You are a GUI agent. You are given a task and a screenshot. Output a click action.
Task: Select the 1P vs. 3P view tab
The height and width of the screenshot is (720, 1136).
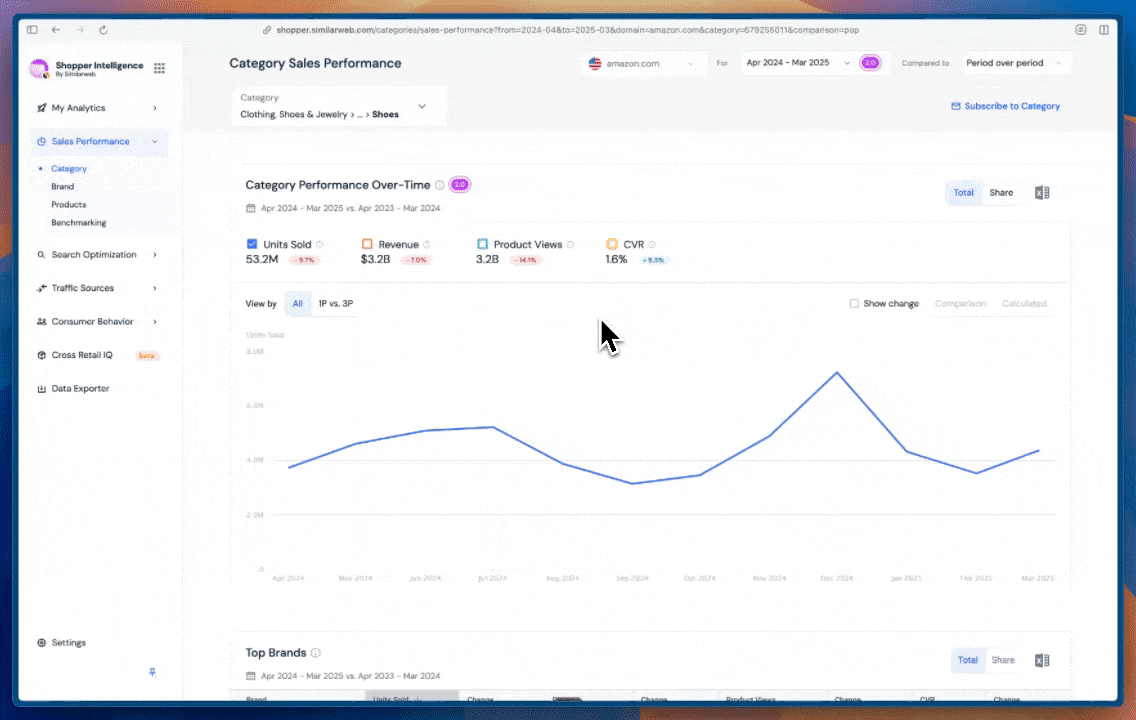335,303
